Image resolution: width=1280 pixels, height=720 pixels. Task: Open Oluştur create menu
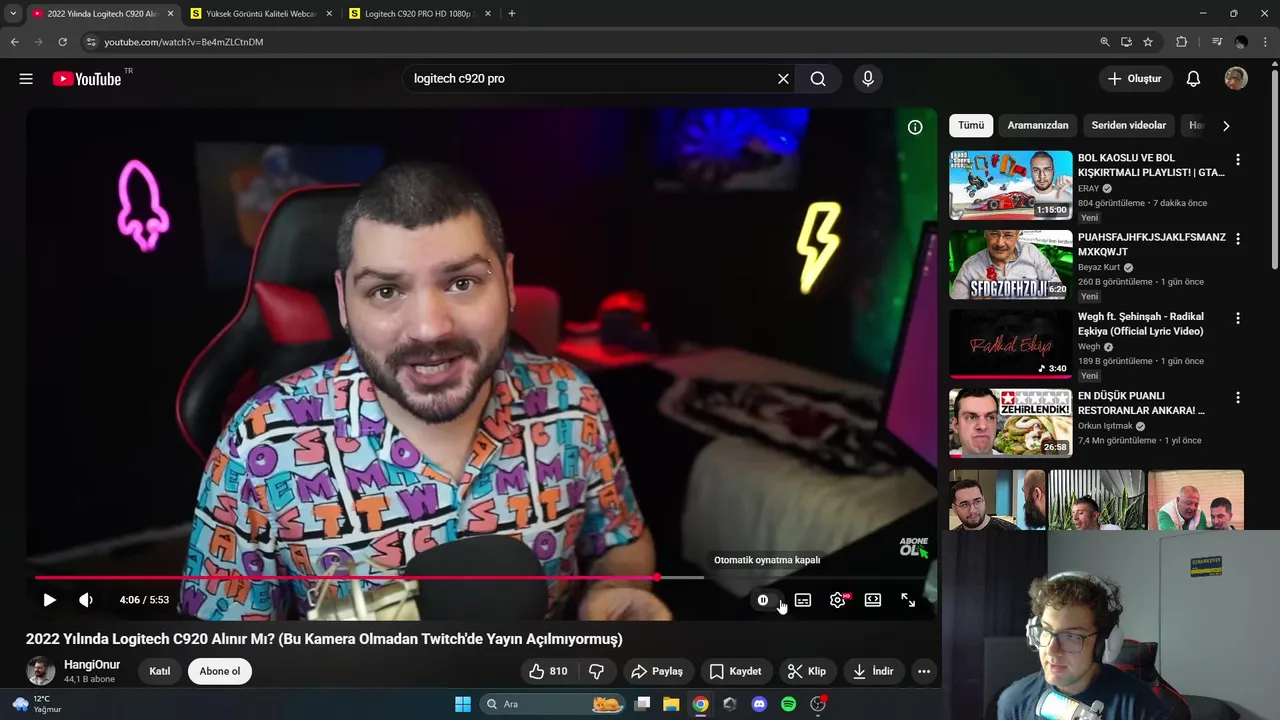click(x=1135, y=79)
